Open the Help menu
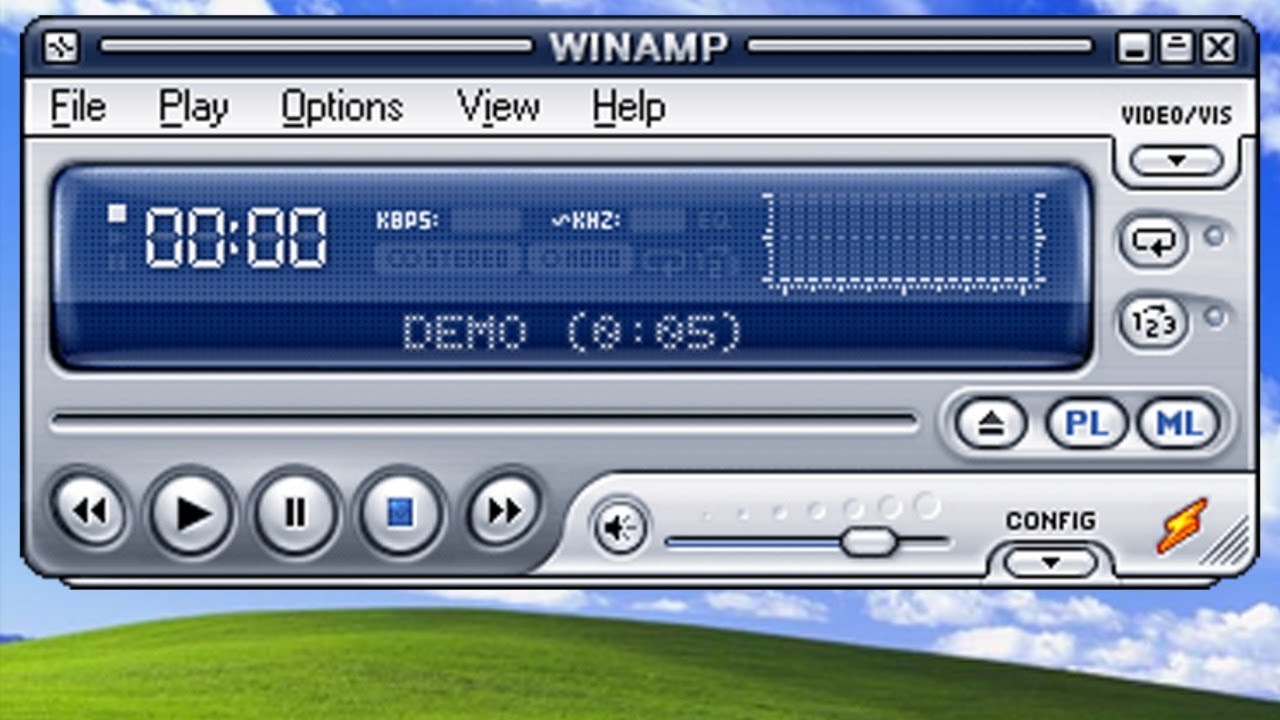The image size is (1280, 720). coord(628,108)
